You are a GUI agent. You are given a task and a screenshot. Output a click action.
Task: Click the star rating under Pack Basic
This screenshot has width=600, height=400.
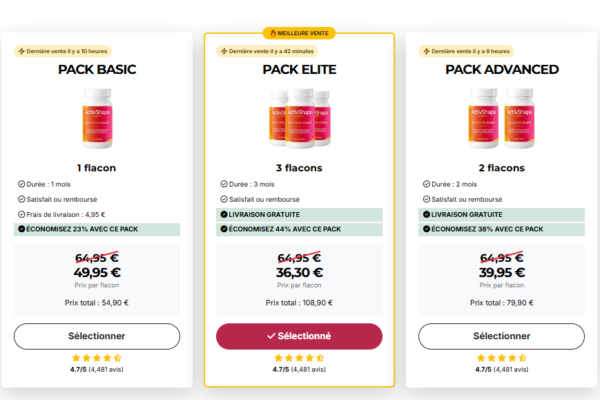(97, 357)
